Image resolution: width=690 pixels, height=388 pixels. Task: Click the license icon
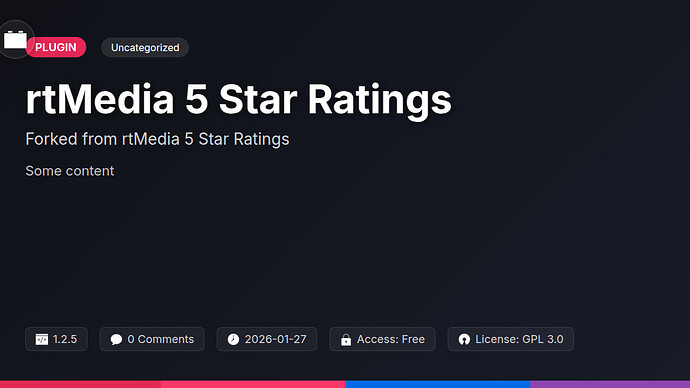(464, 339)
